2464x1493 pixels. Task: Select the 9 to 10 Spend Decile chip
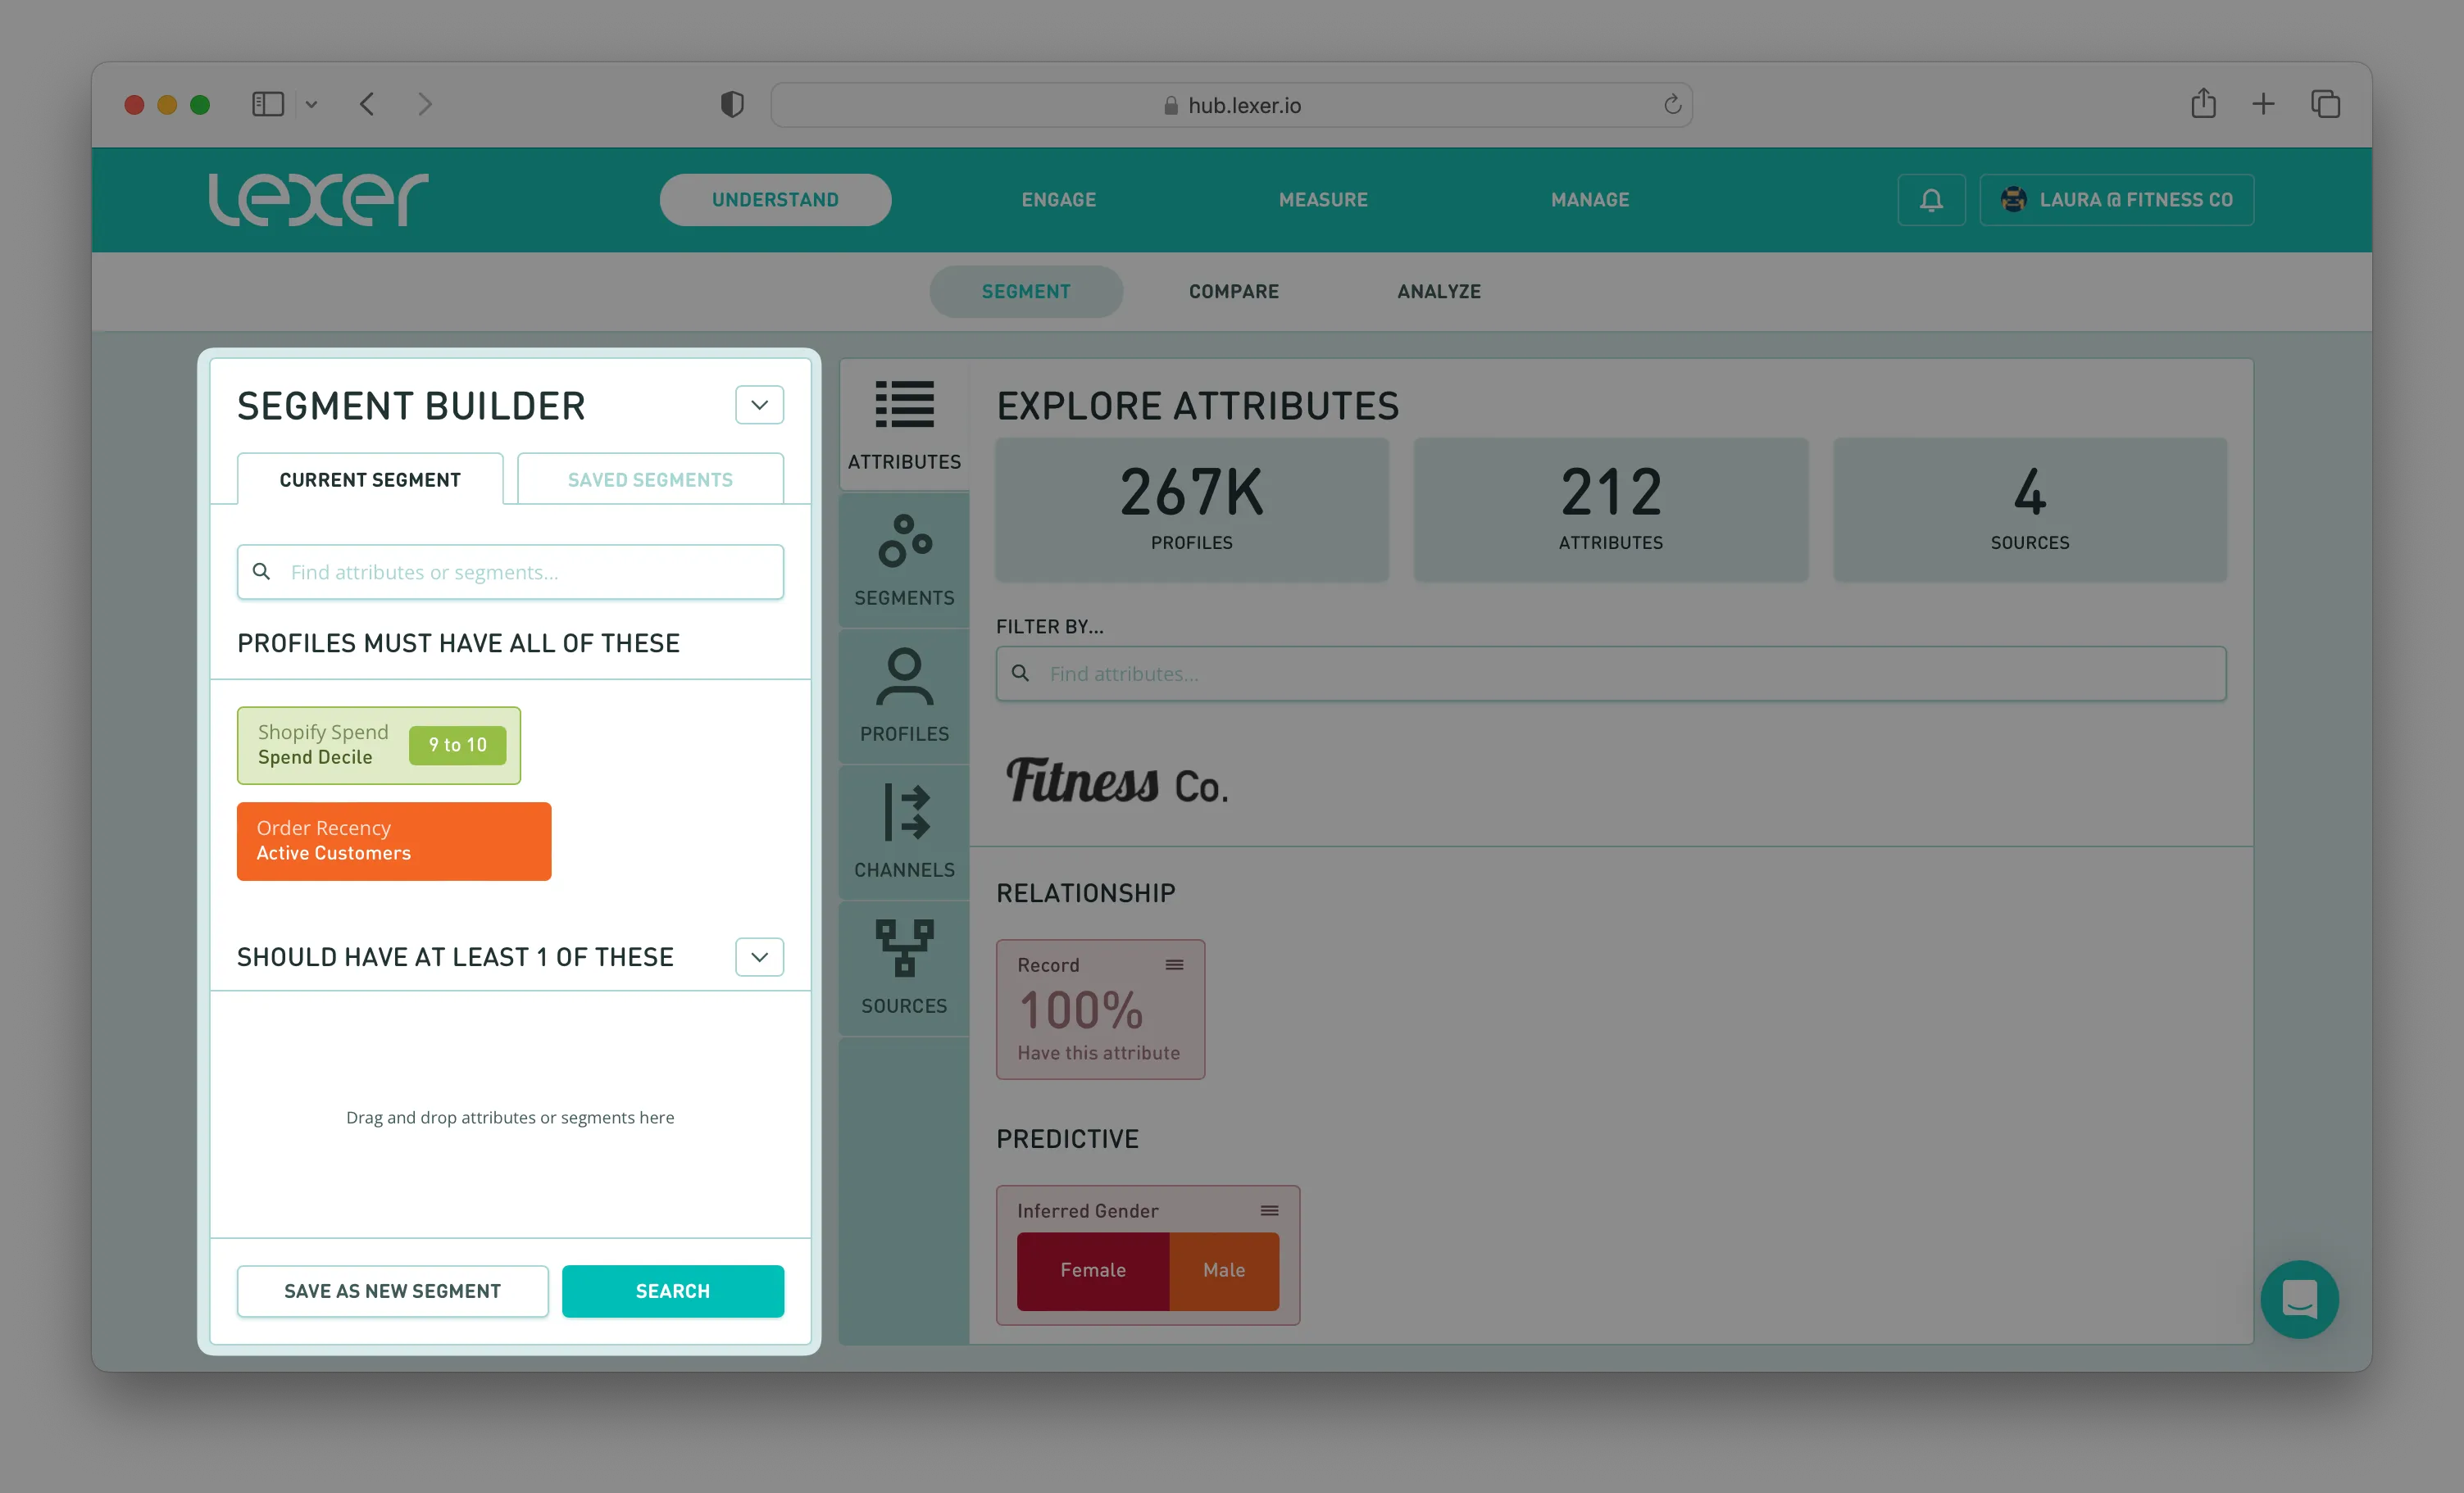tap(457, 745)
